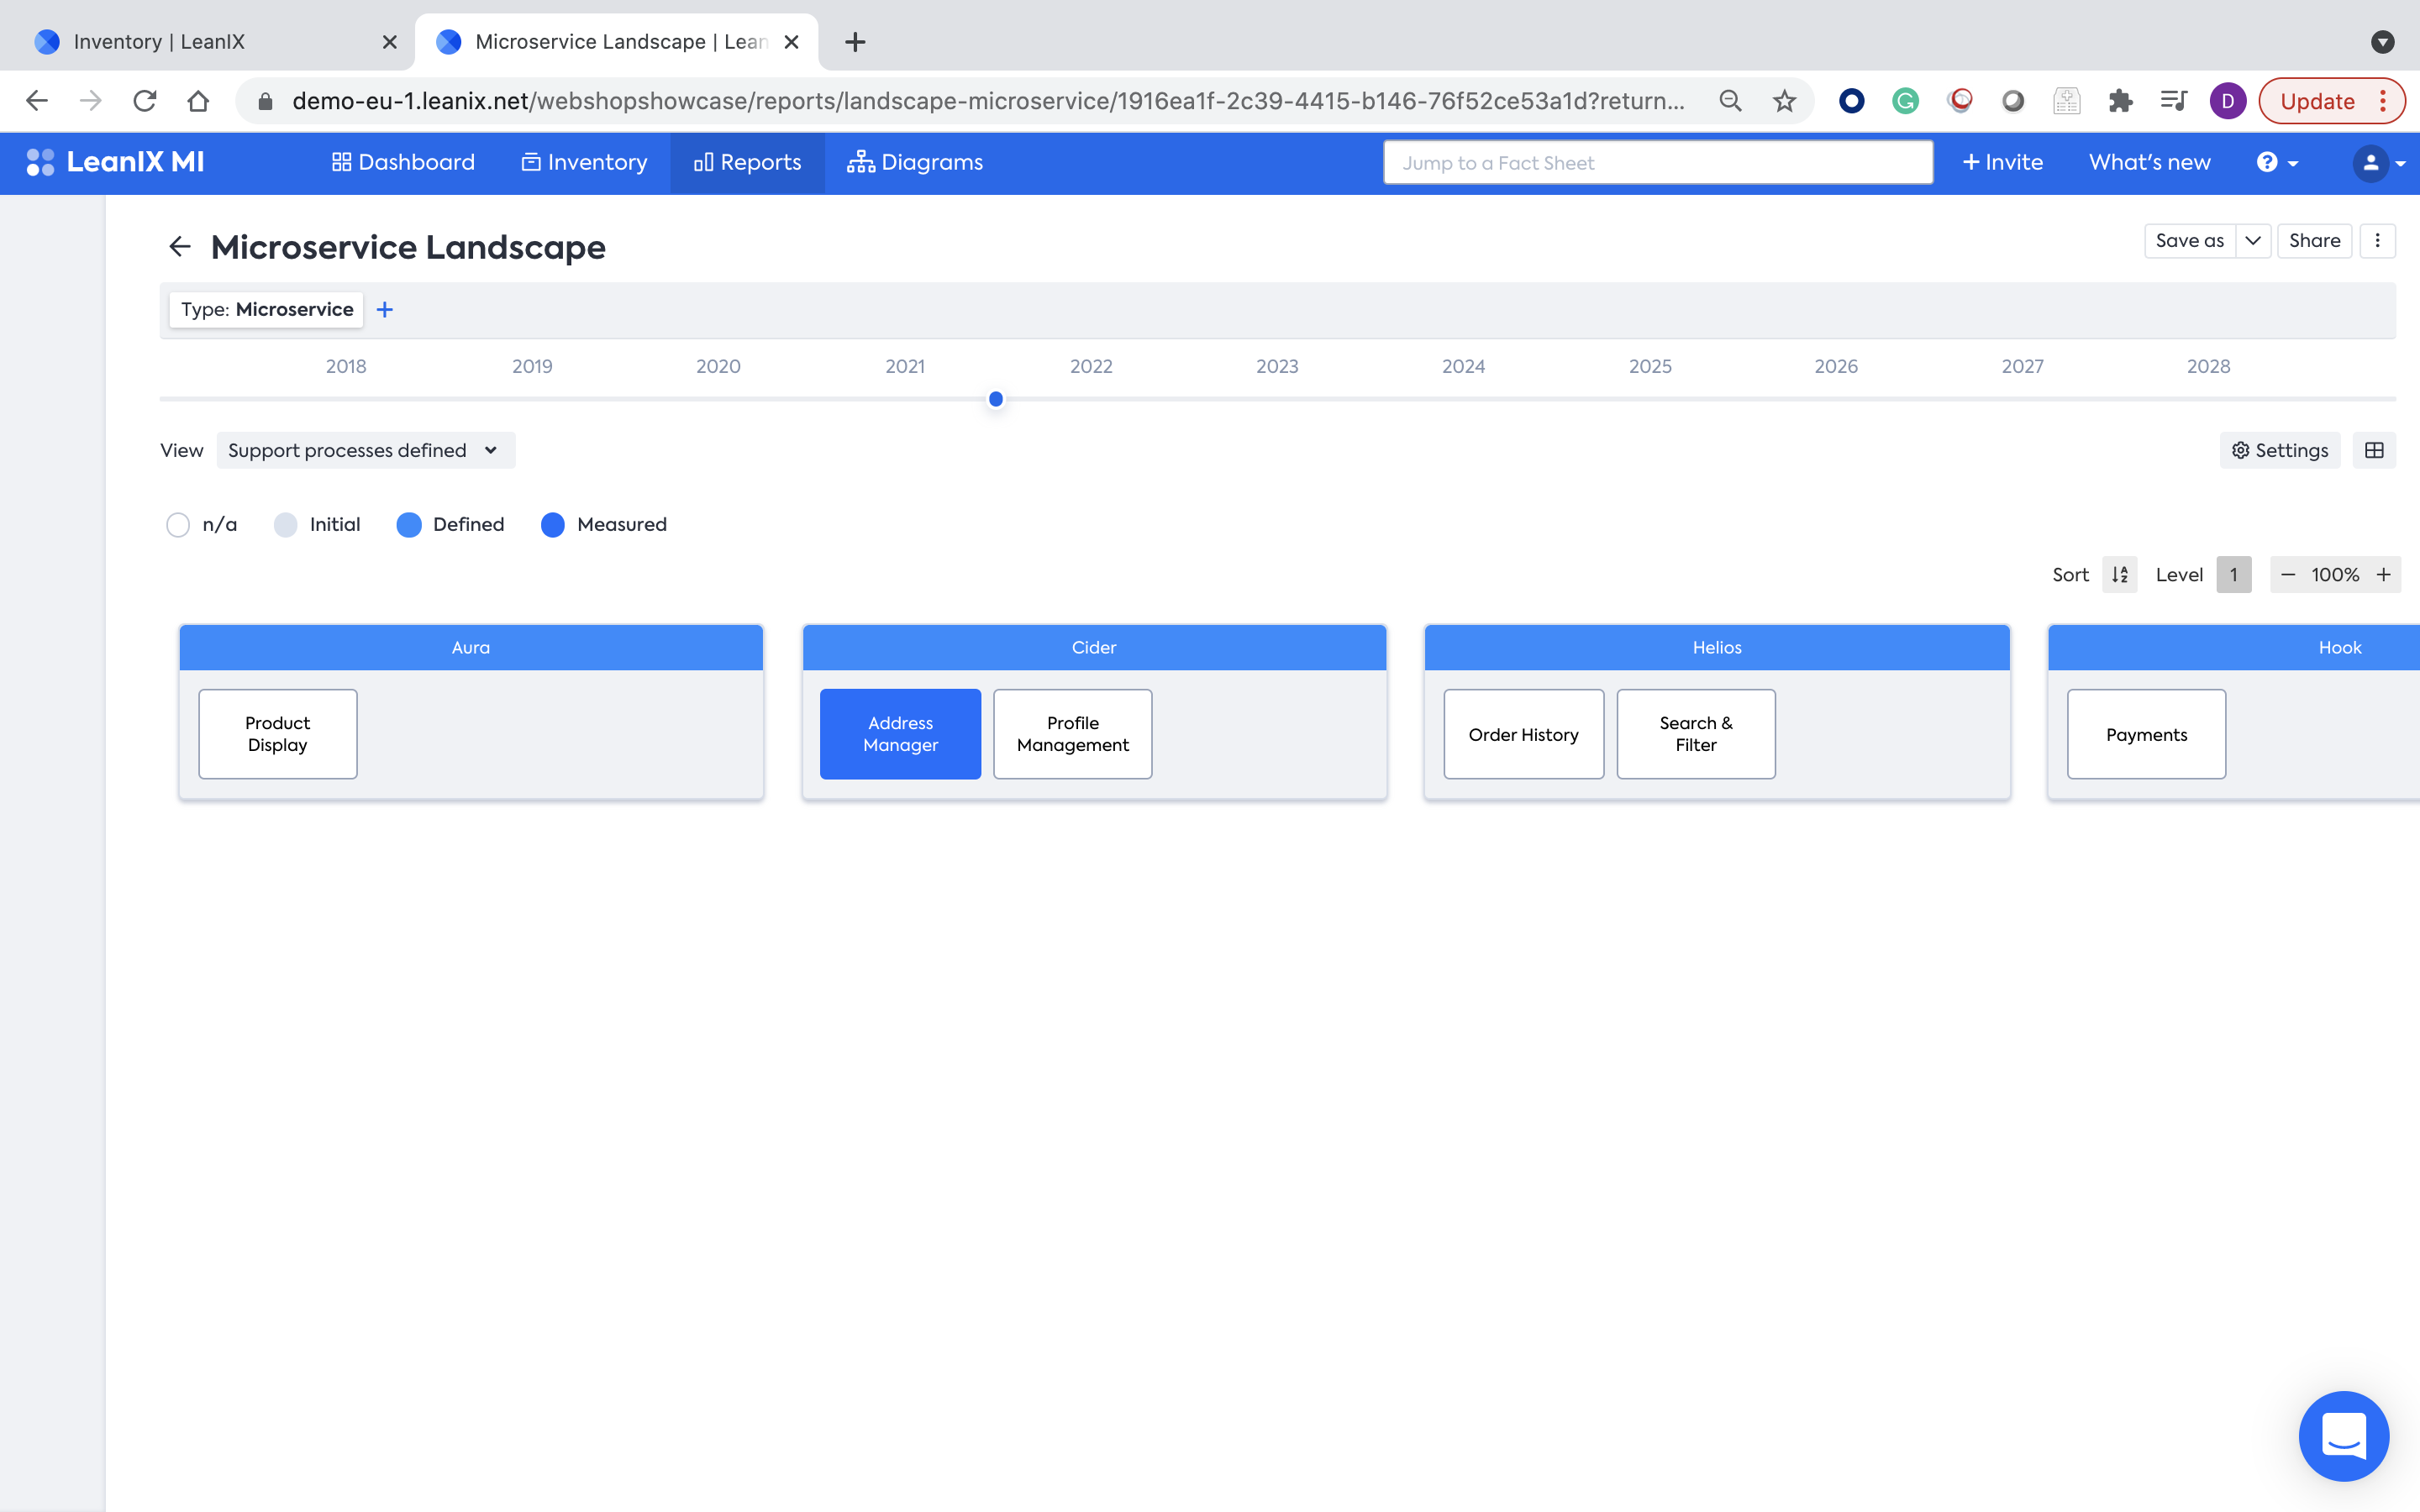Click the timeline slider handle
Screen dimensions: 2420x1512
coord(996,399)
